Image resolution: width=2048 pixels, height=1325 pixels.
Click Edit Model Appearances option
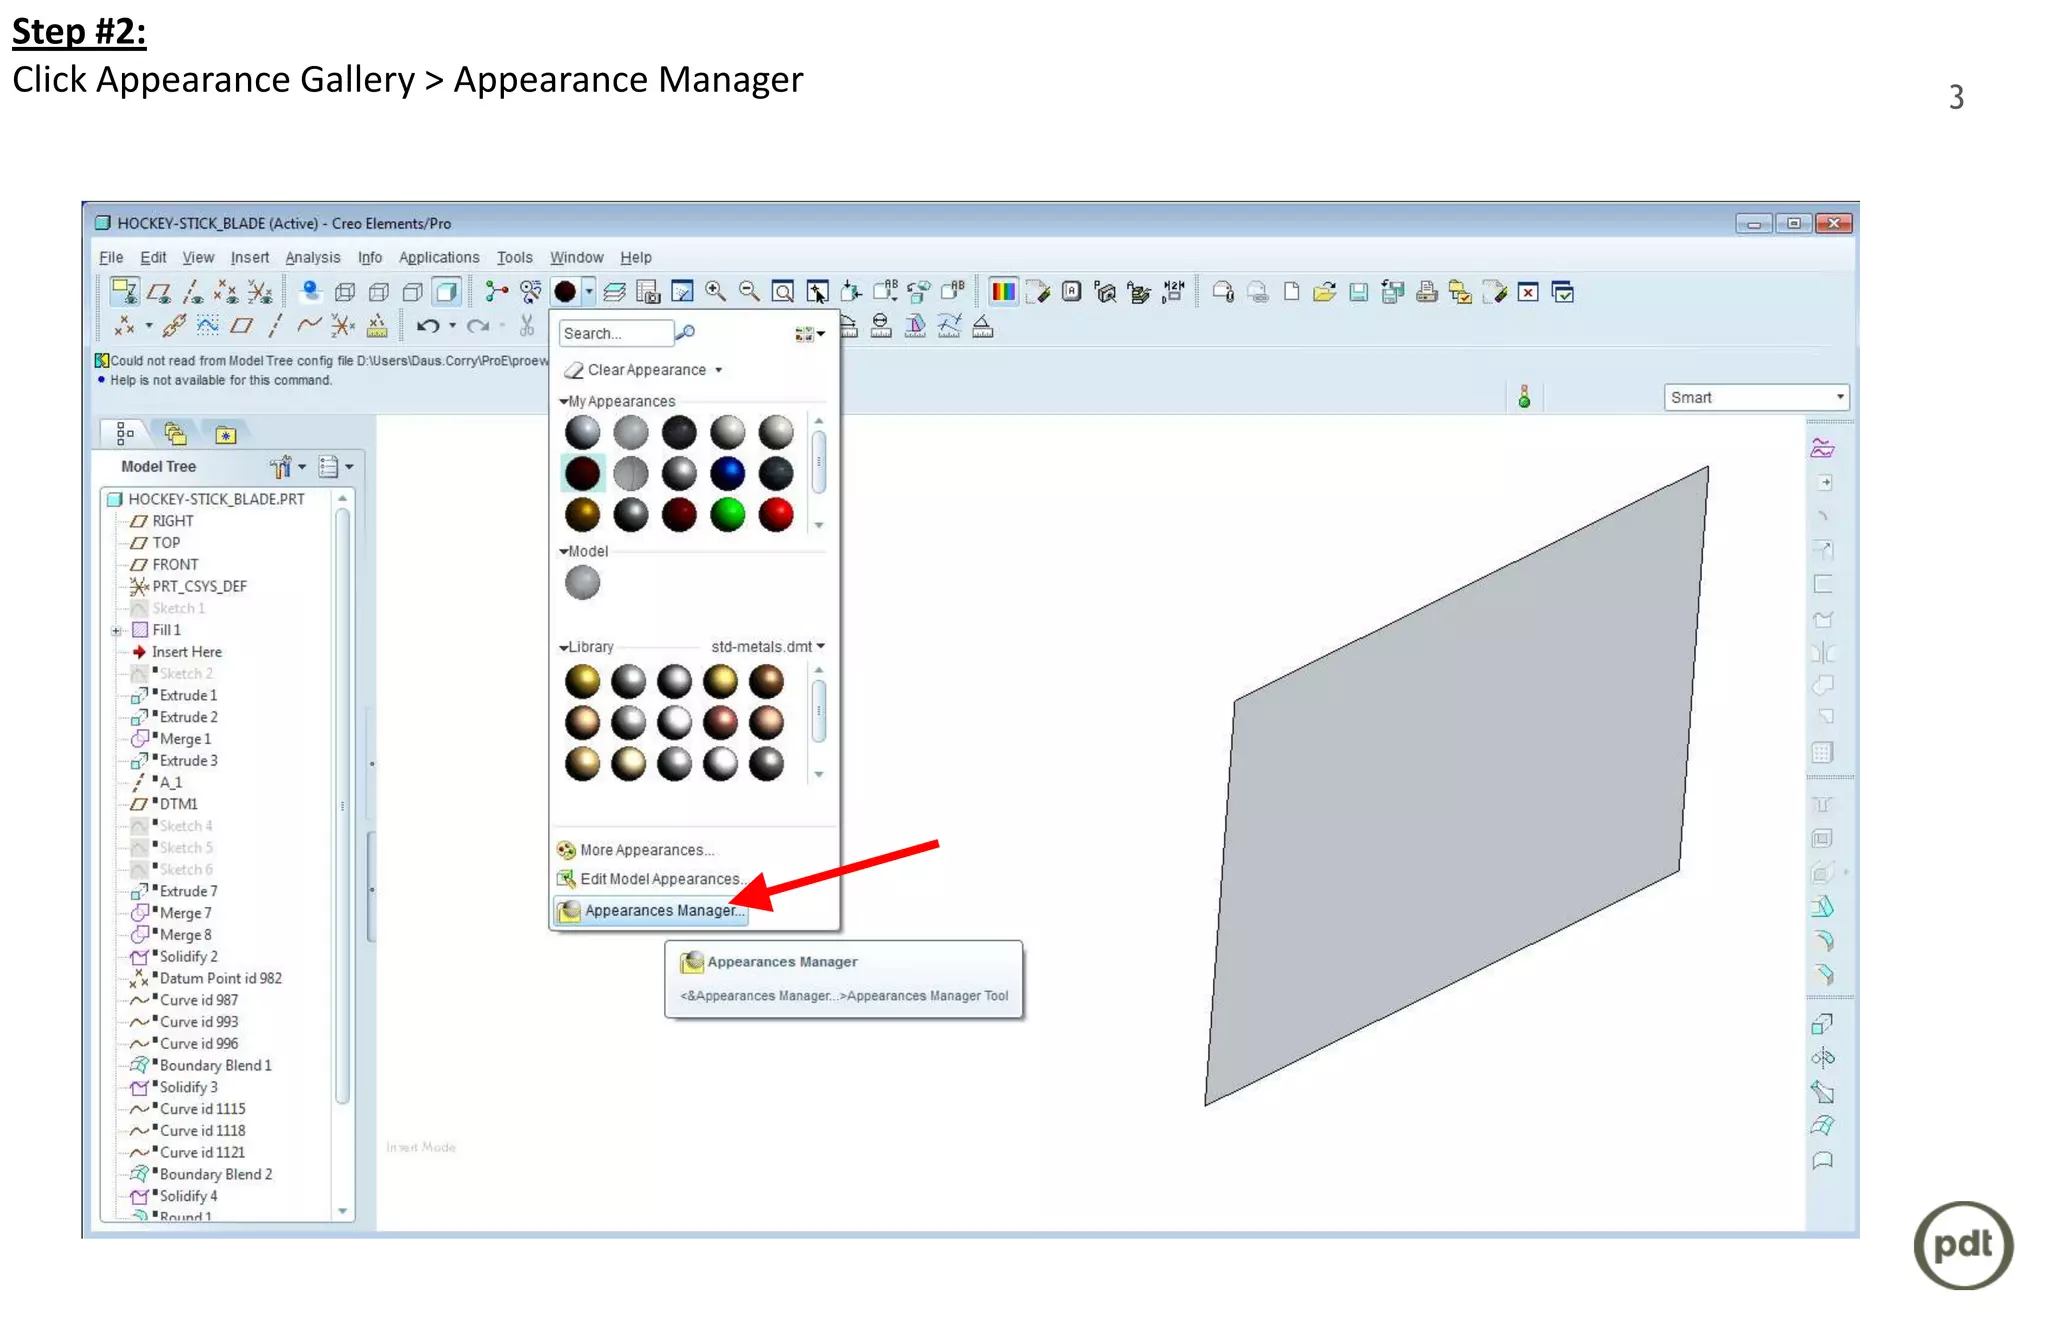coord(659,879)
